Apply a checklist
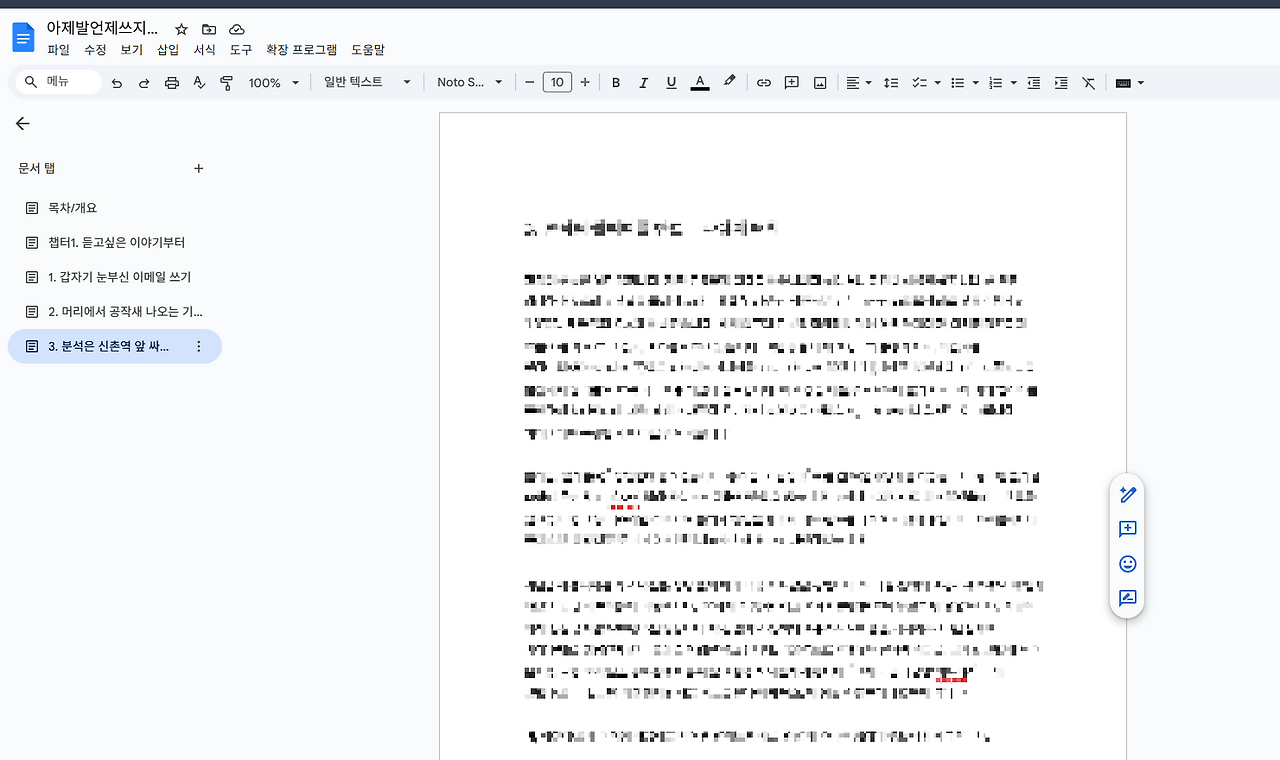Viewport: 1280px width, 760px height. pos(920,83)
